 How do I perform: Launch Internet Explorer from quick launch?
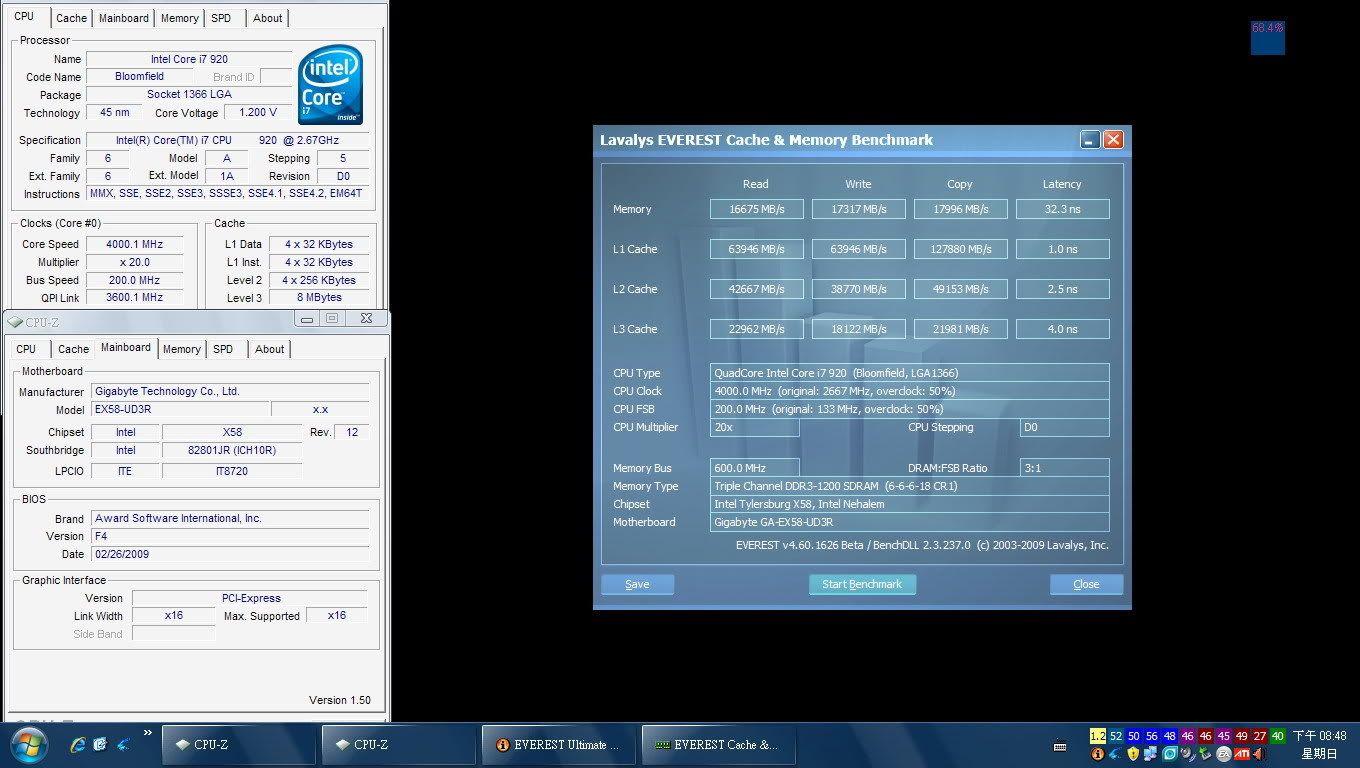coord(78,744)
